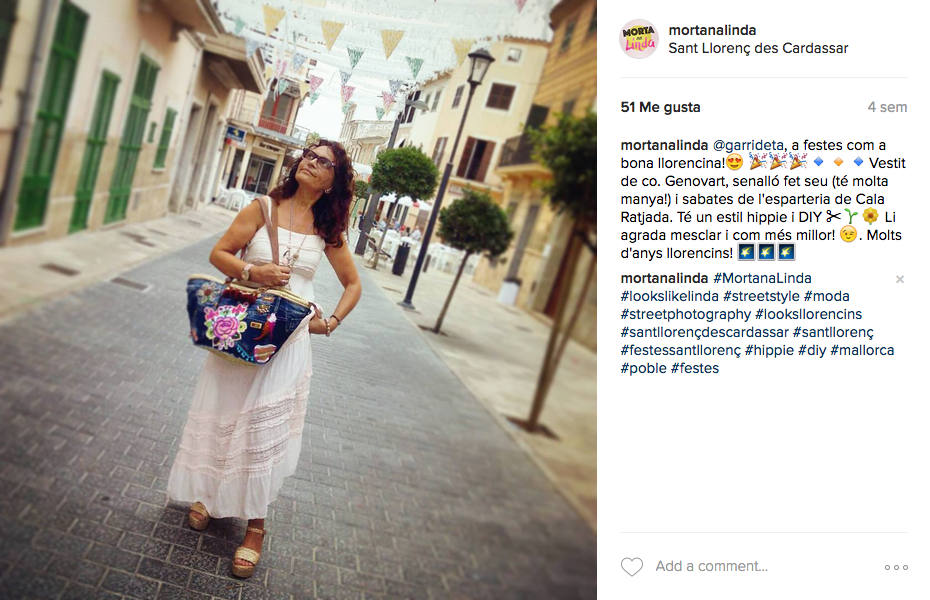Viewport: 930px width, 600px height.
Task: Open the #lookslikelinda hashtag
Action: coord(670,296)
